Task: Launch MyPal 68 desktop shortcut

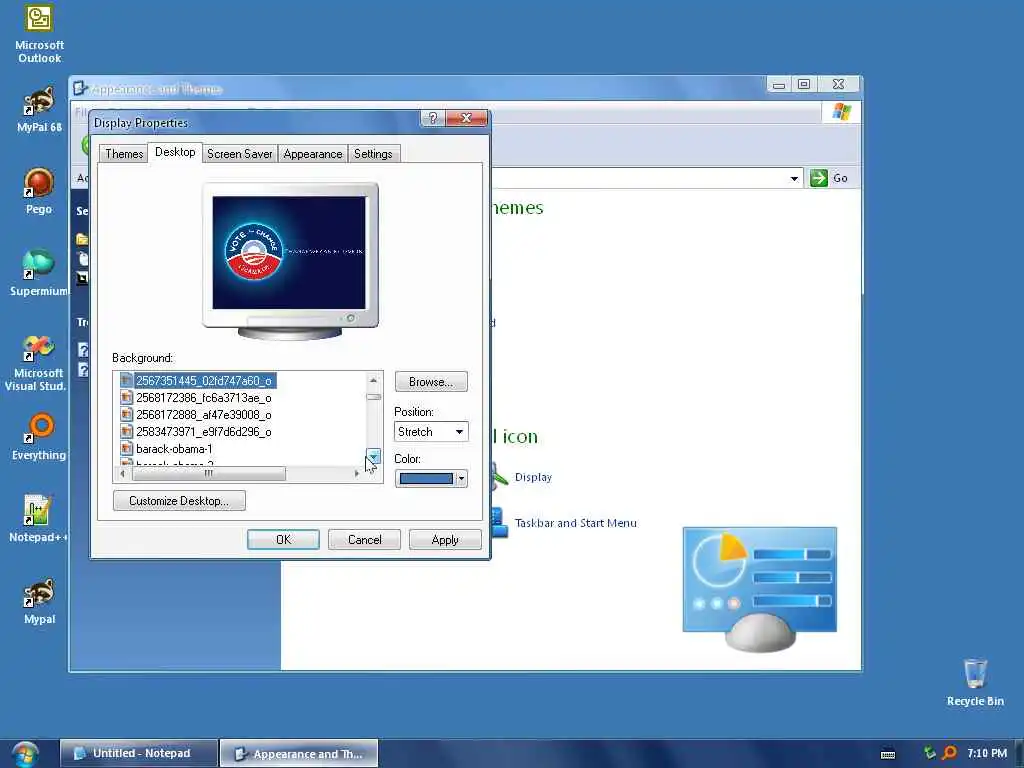Action: [x=39, y=110]
